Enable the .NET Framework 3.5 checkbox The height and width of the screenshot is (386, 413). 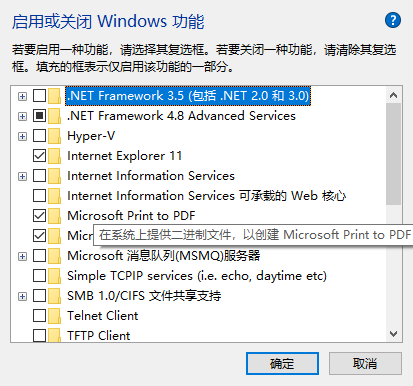(39, 96)
